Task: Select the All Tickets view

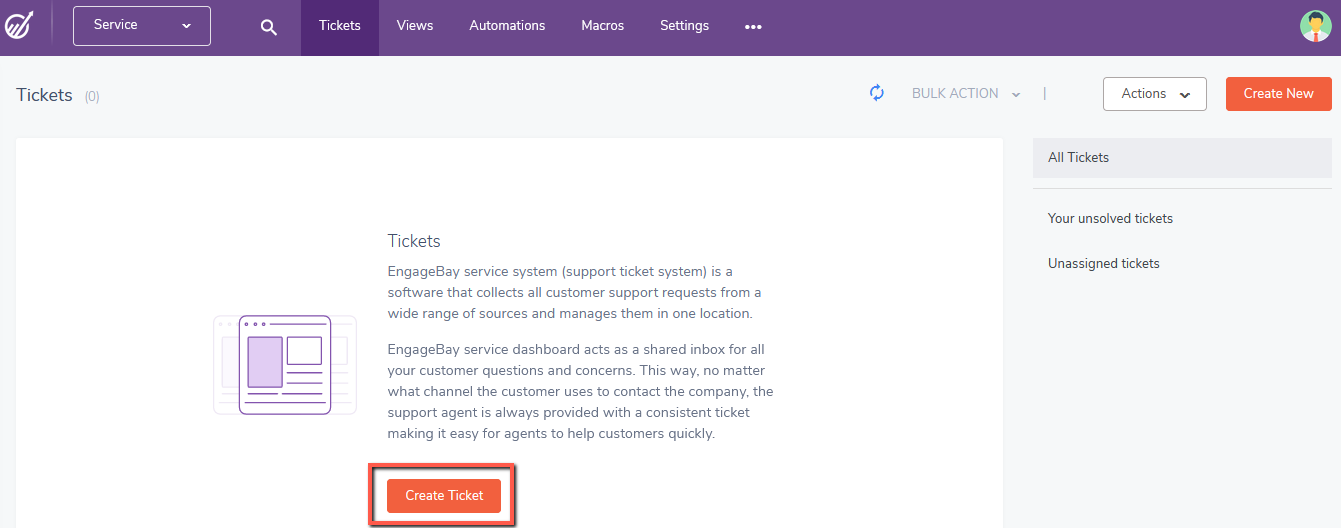Action: point(1182,158)
